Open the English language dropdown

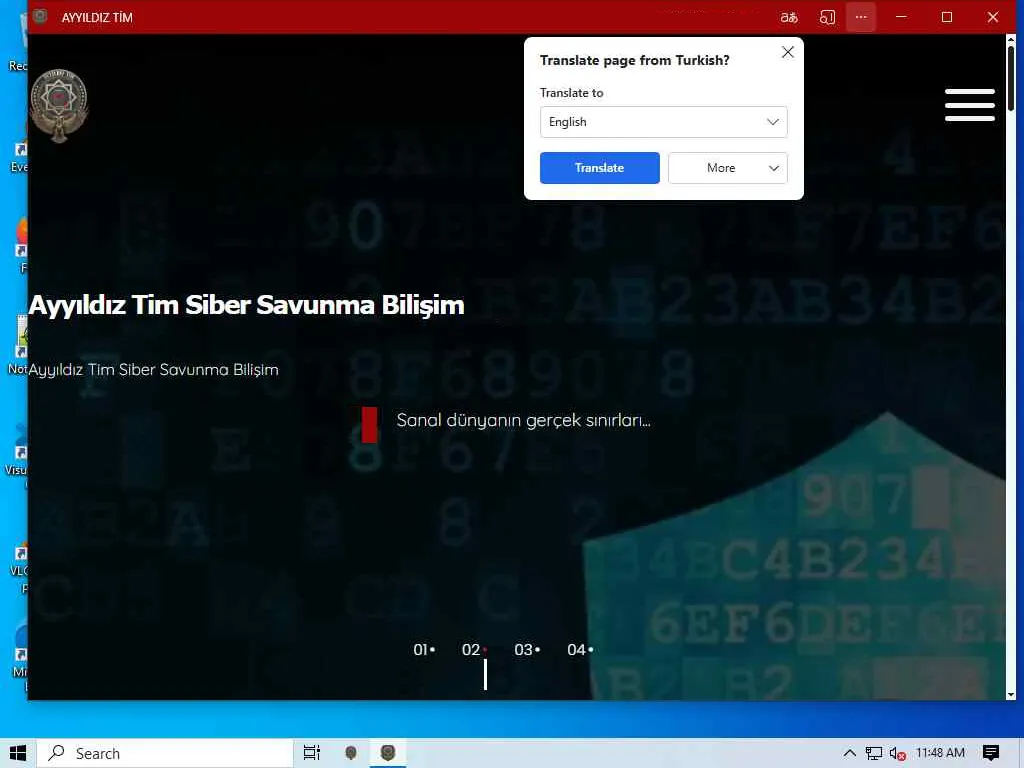(664, 122)
